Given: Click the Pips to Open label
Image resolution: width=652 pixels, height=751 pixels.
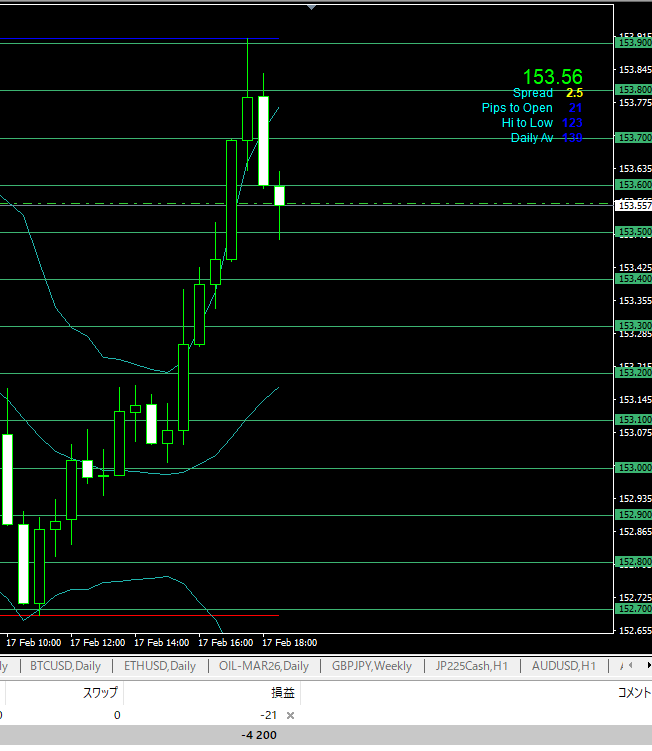Looking at the screenshot, I should click(516, 108).
